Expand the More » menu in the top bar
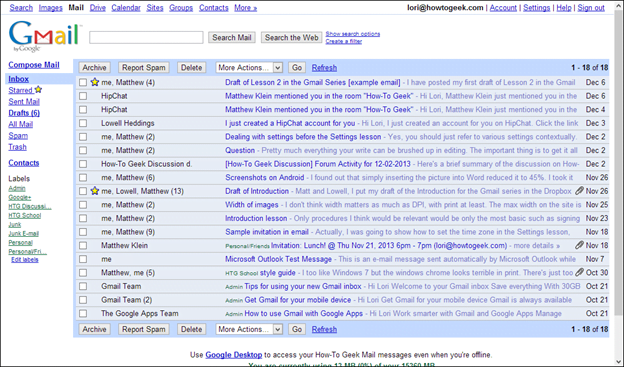Screen dimensions: 624x367 [246, 8]
